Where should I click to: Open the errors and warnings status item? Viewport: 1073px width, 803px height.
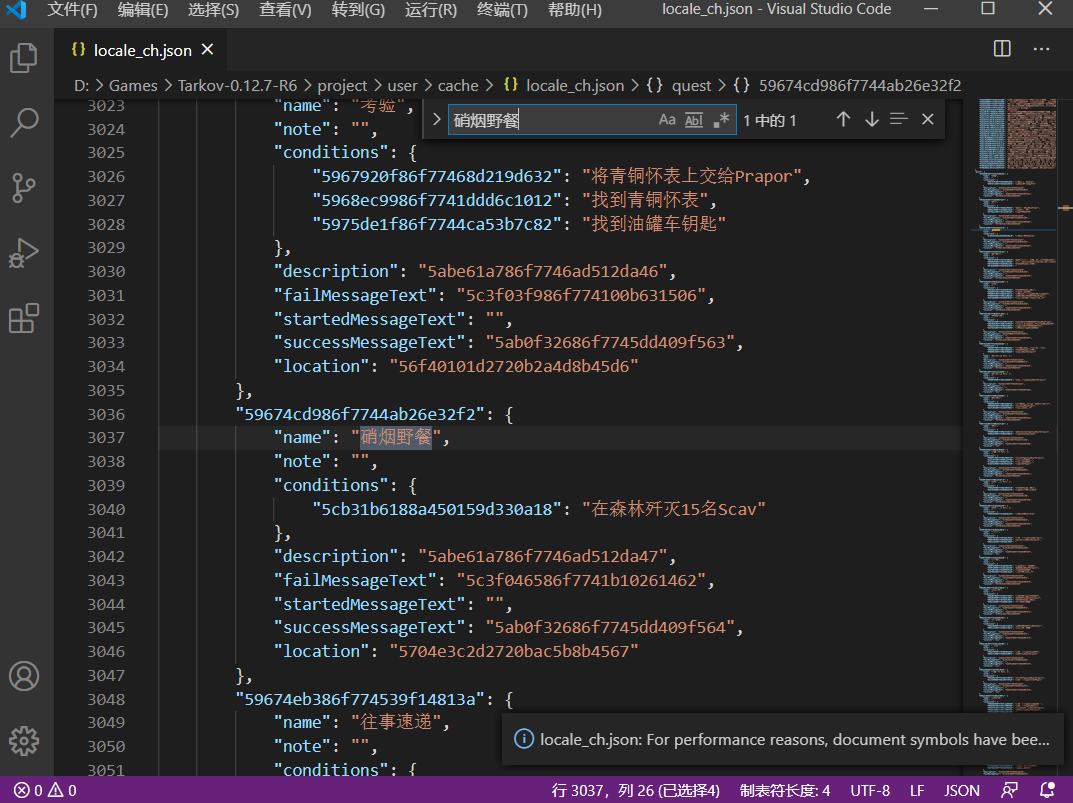point(45,791)
